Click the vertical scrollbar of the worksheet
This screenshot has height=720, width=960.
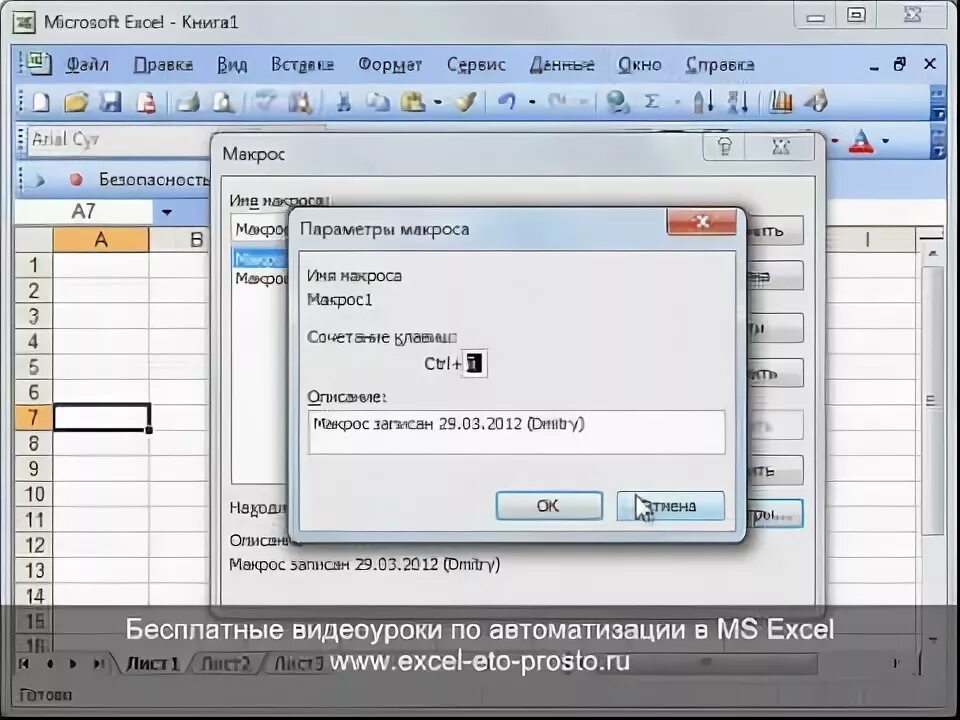pyautogui.click(x=933, y=398)
